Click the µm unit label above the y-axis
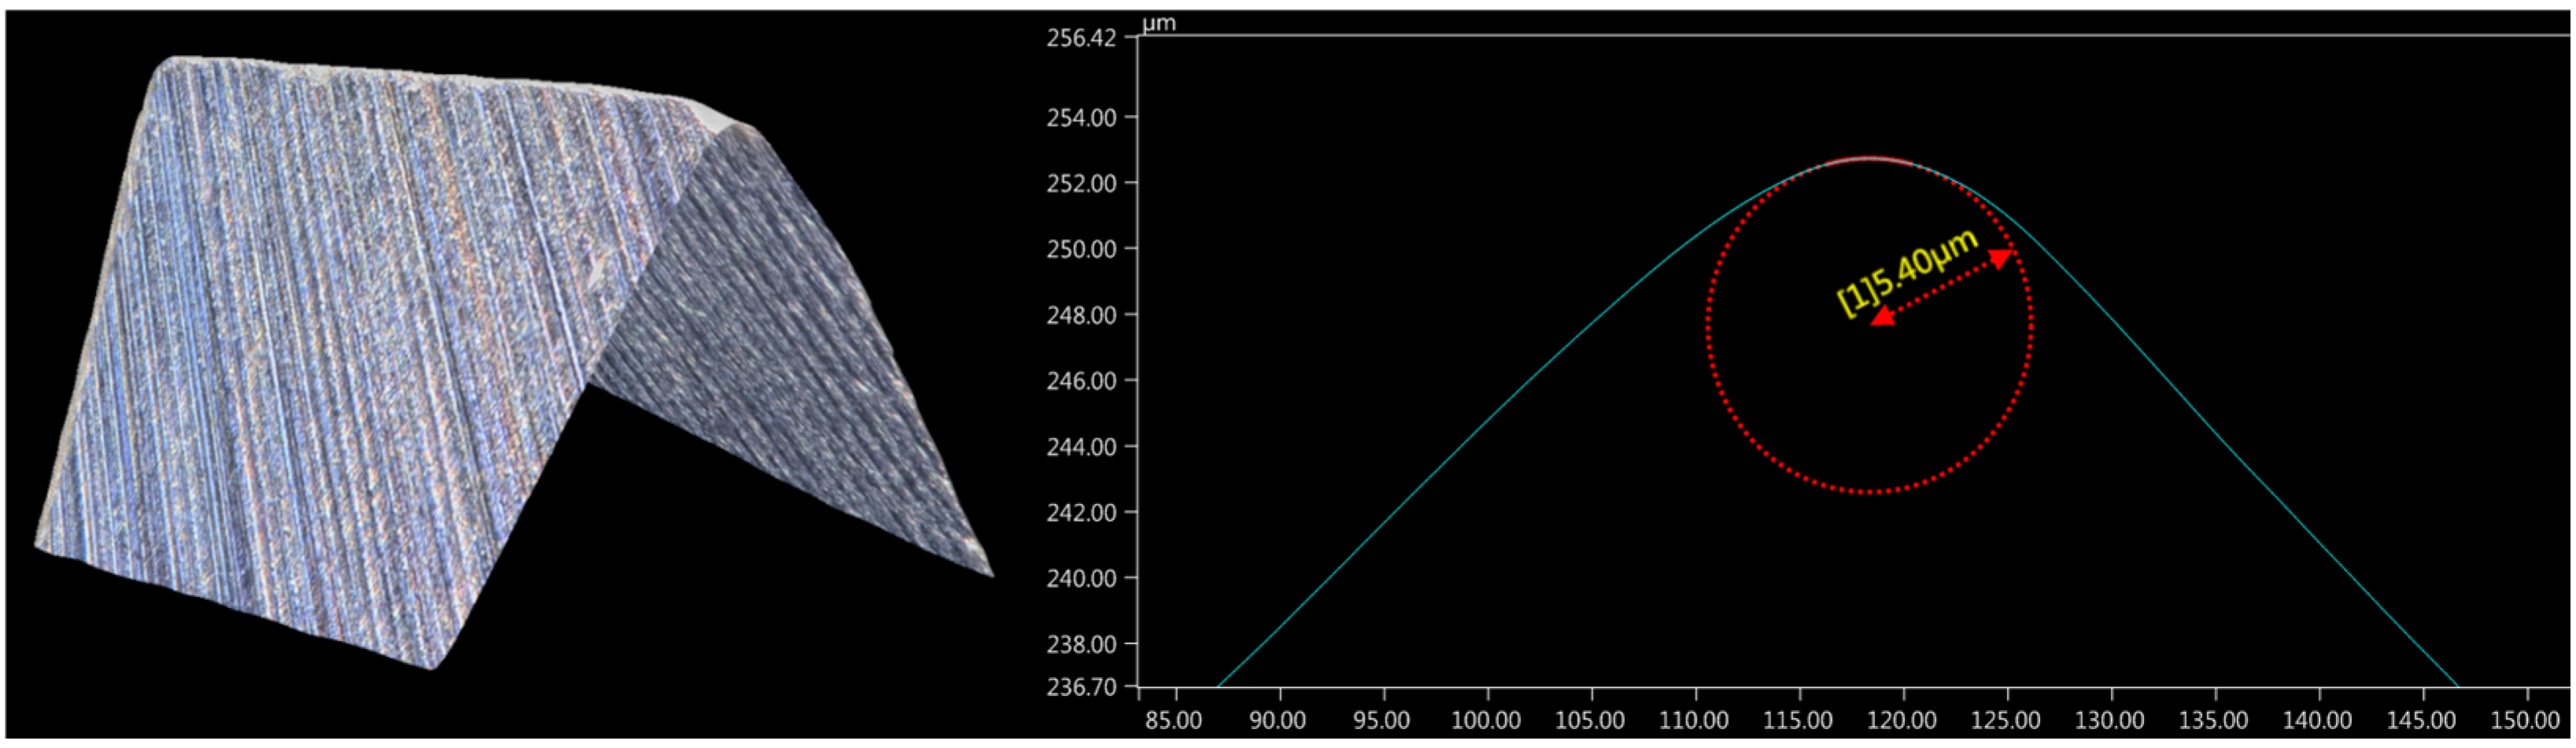 pyautogui.click(x=1159, y=22)
